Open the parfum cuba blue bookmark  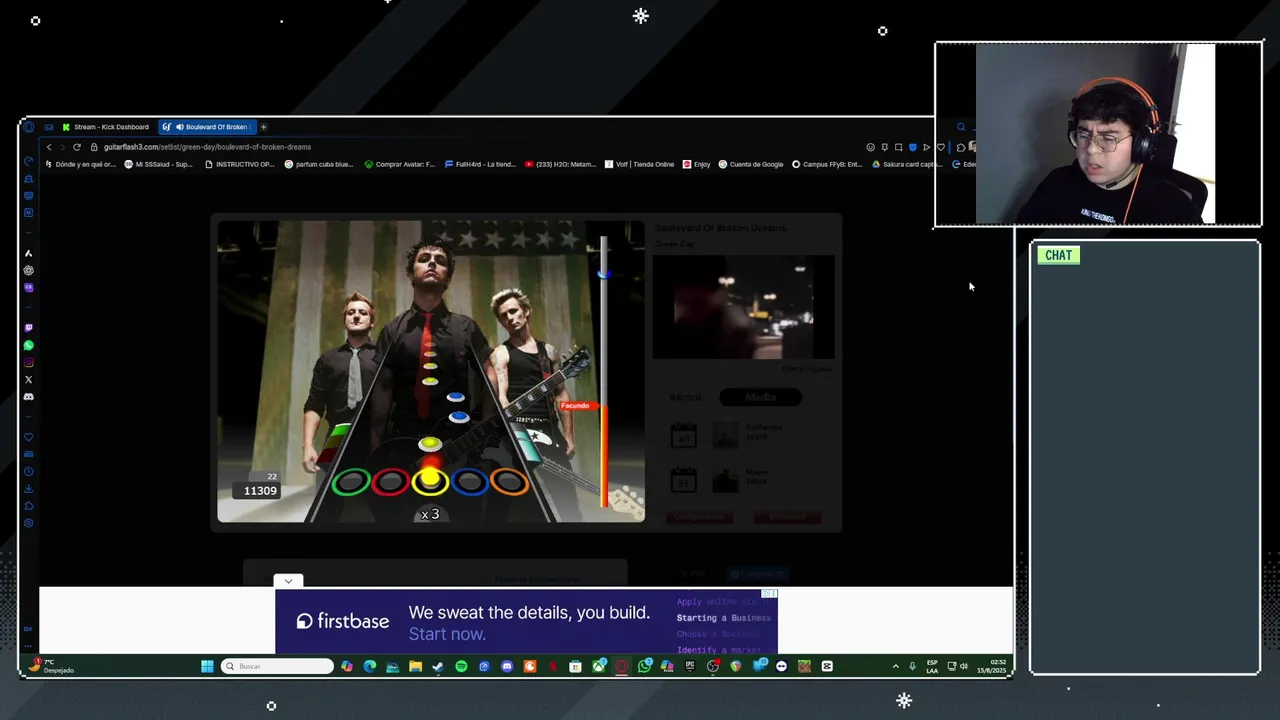pos(319,164)
